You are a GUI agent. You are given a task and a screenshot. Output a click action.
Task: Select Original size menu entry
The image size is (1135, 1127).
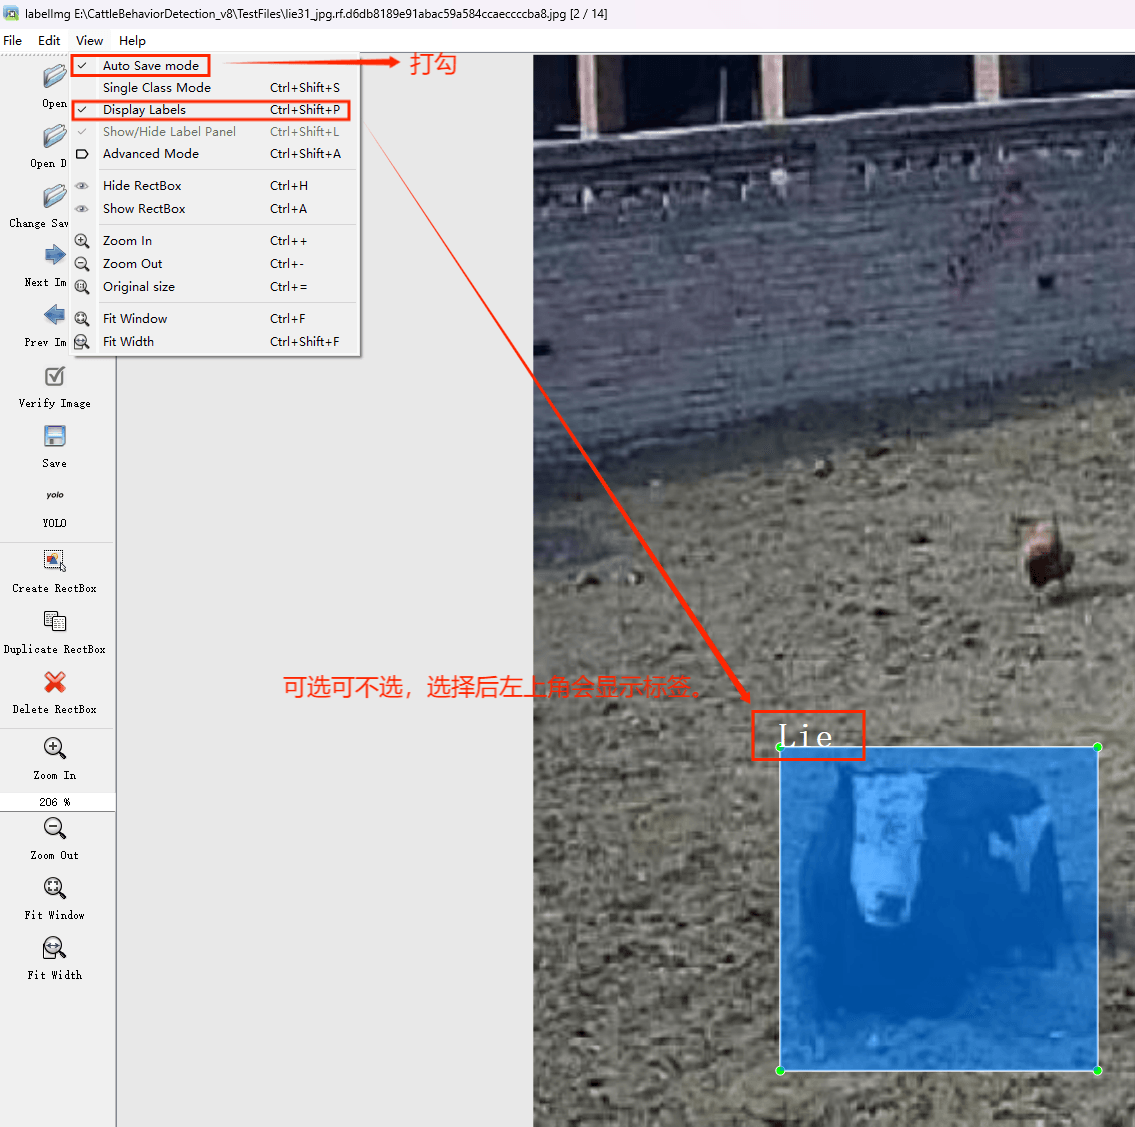click(215, 287)
